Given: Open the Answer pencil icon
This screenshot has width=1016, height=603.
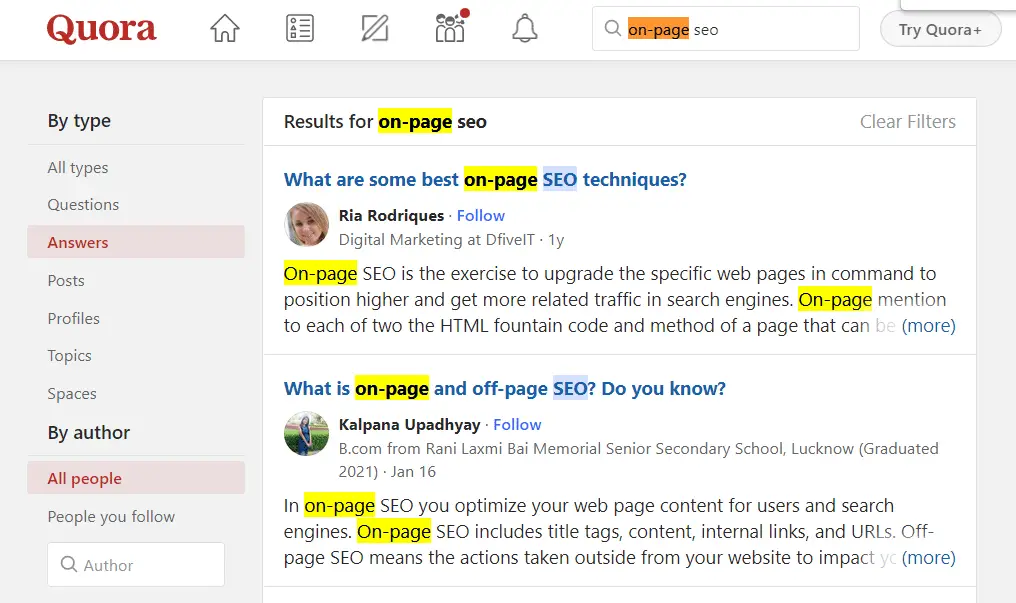Looking at the screenshot, I should (x=375, y=28).
